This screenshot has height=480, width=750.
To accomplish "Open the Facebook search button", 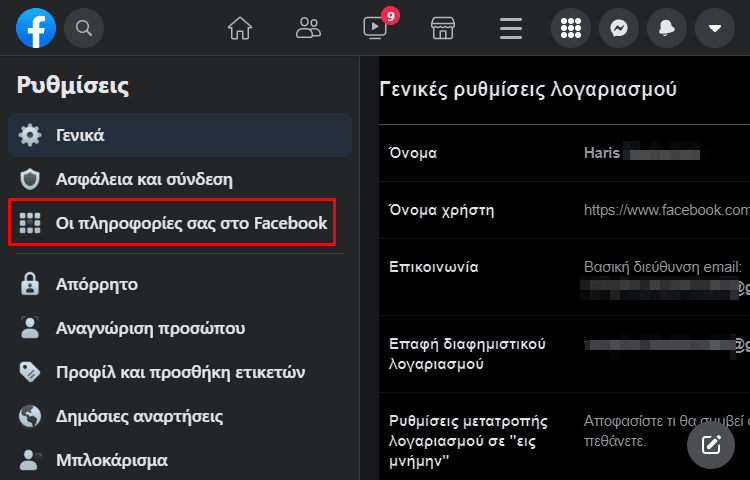I will point(84,28).
